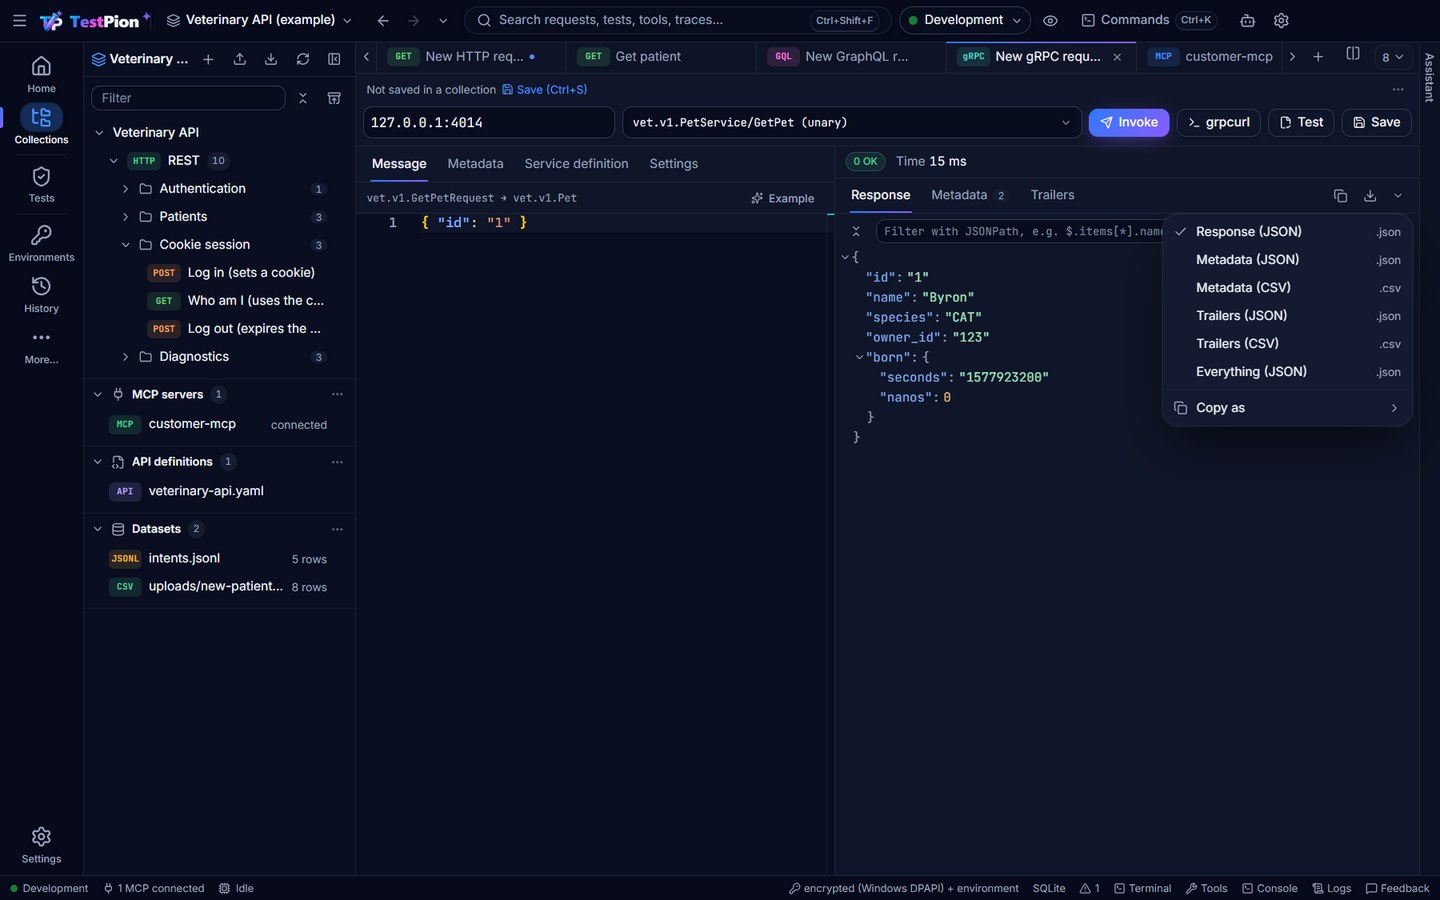Add new item with plus in collections header
The image size is (1440, 900).
click(208, 59)
